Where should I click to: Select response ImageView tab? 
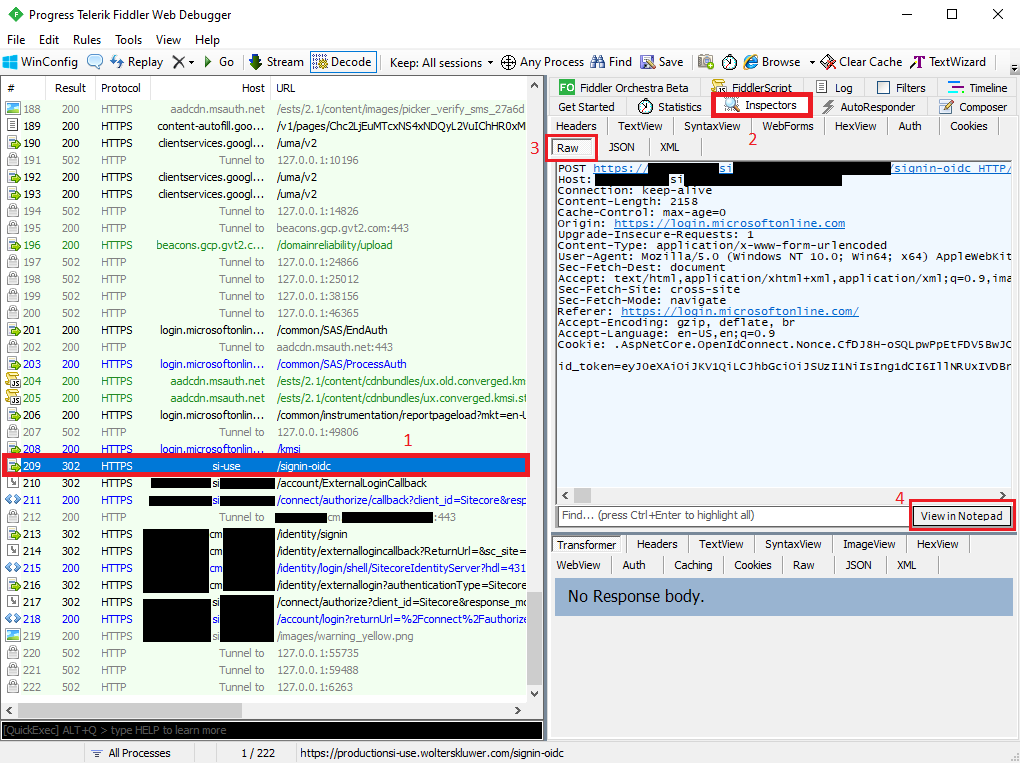pyautogui.click(x=868, y=544)
